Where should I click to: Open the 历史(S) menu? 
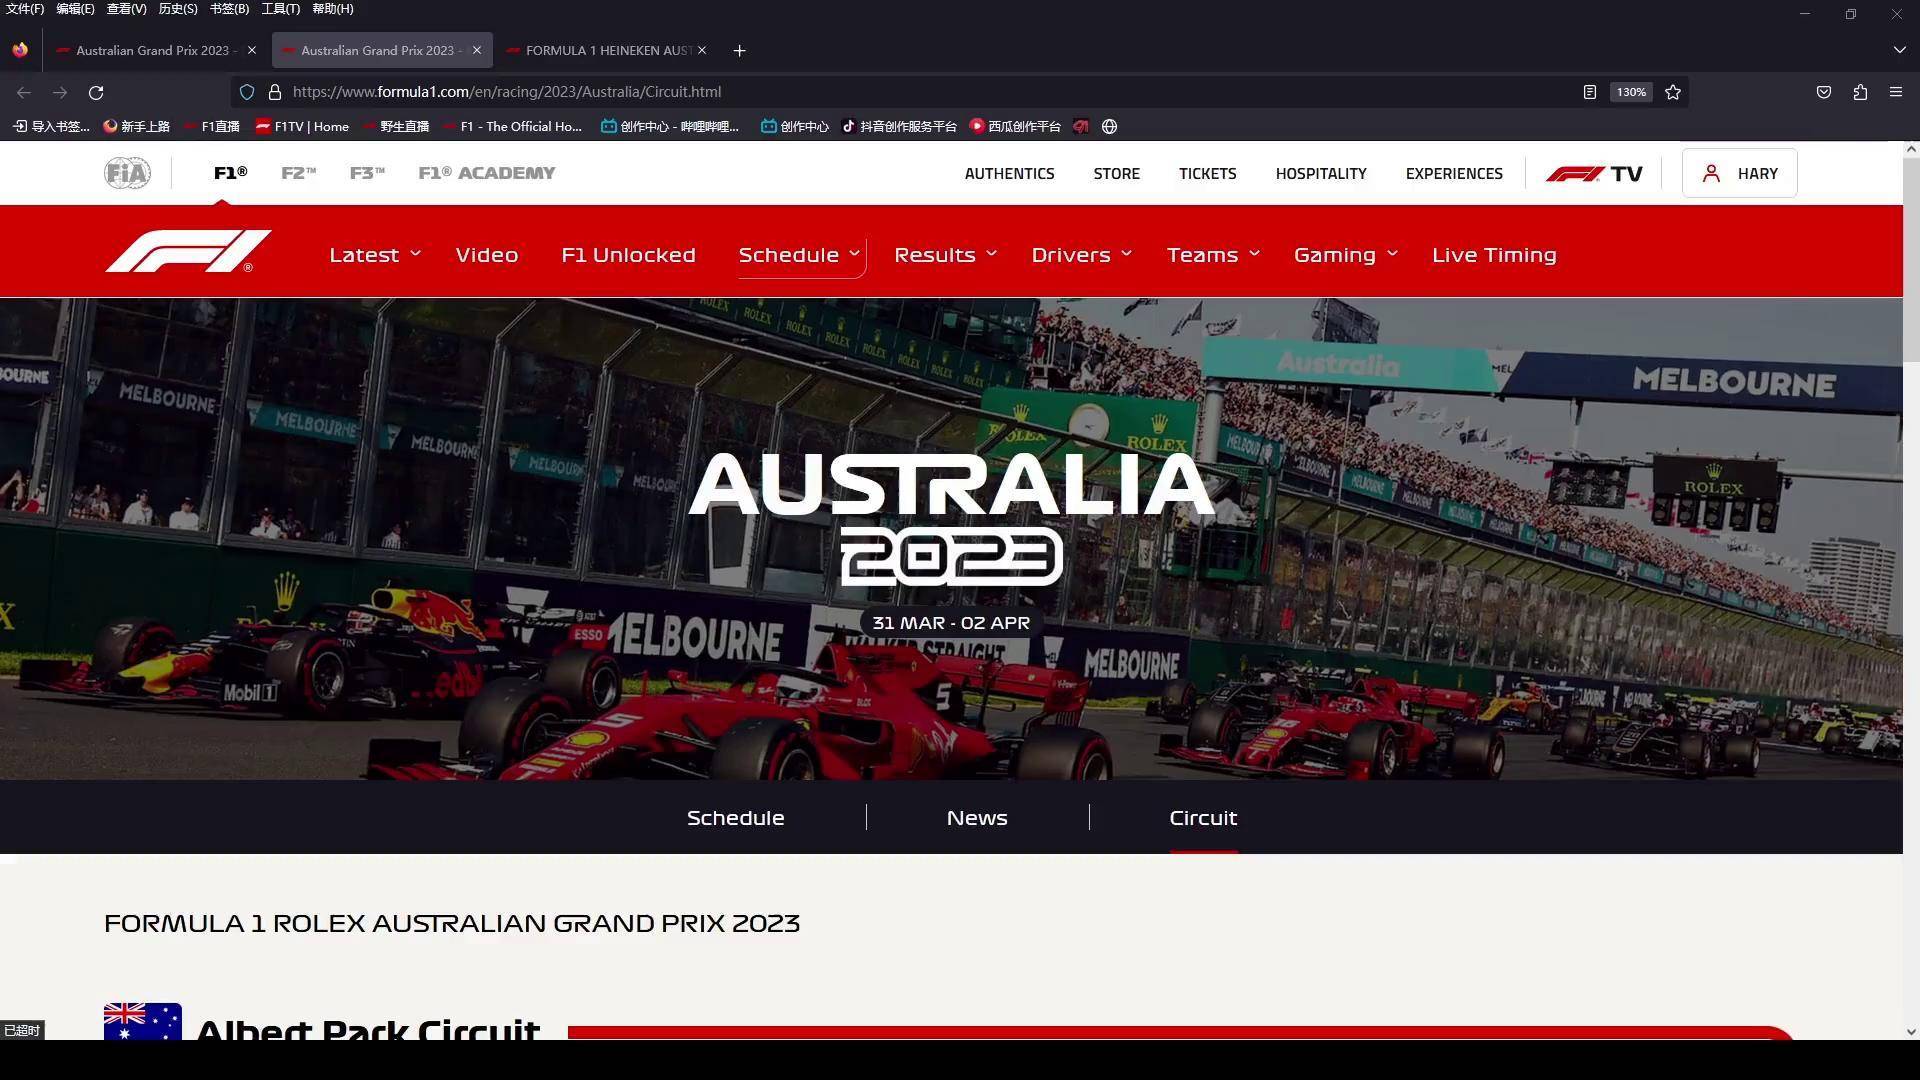coord(178,9)
